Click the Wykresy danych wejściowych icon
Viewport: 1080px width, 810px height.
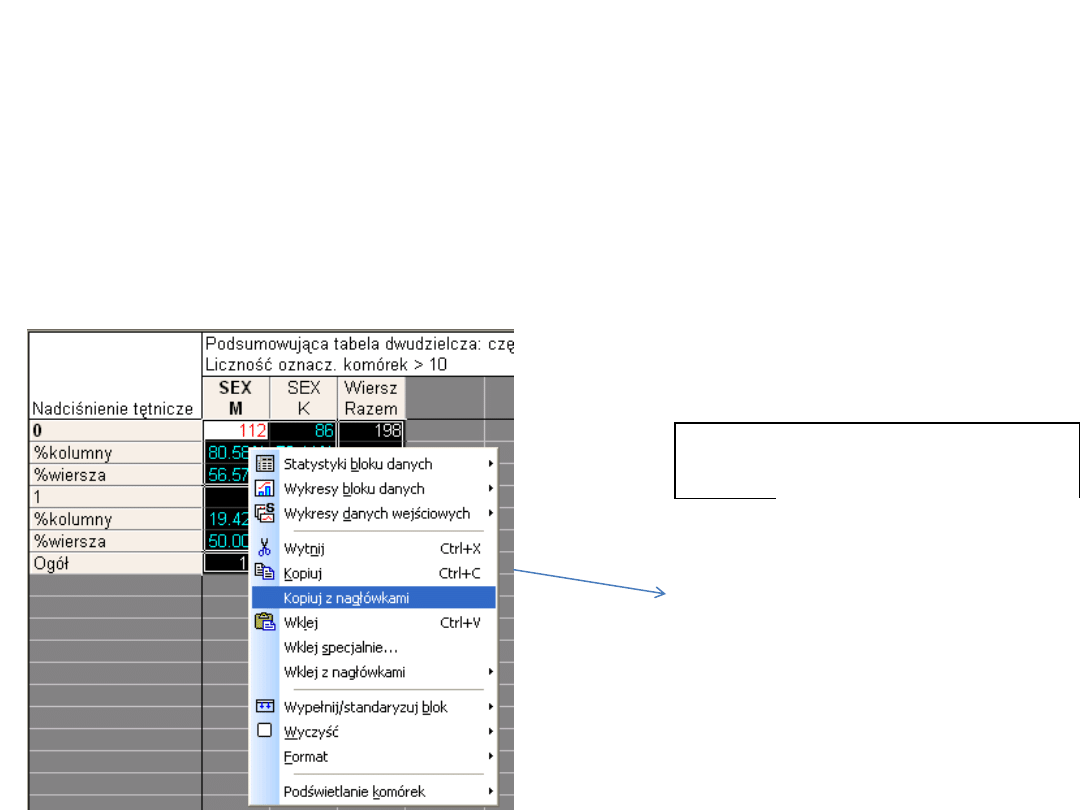(x=265, y=513)
